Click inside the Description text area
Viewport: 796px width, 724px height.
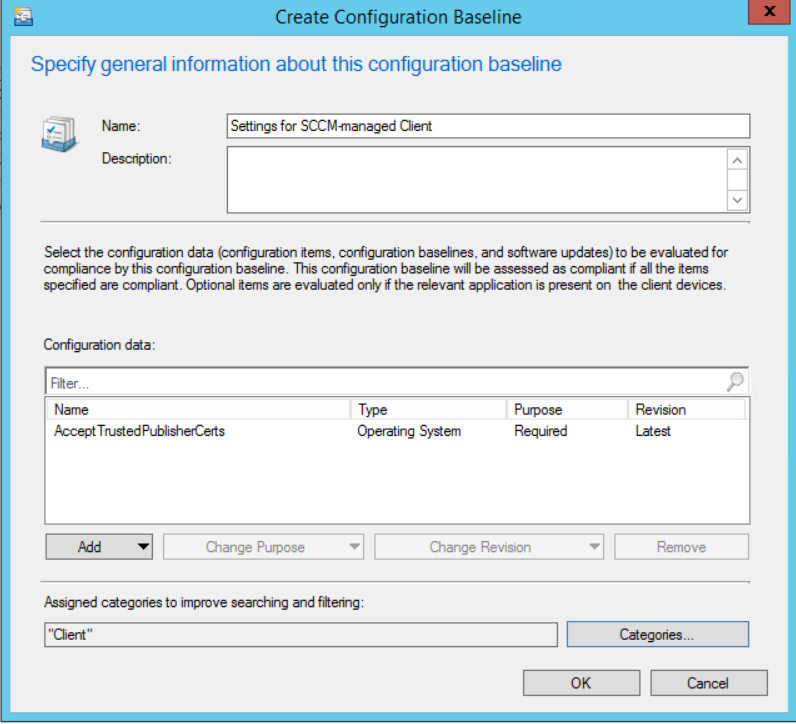tap(476, 180)
